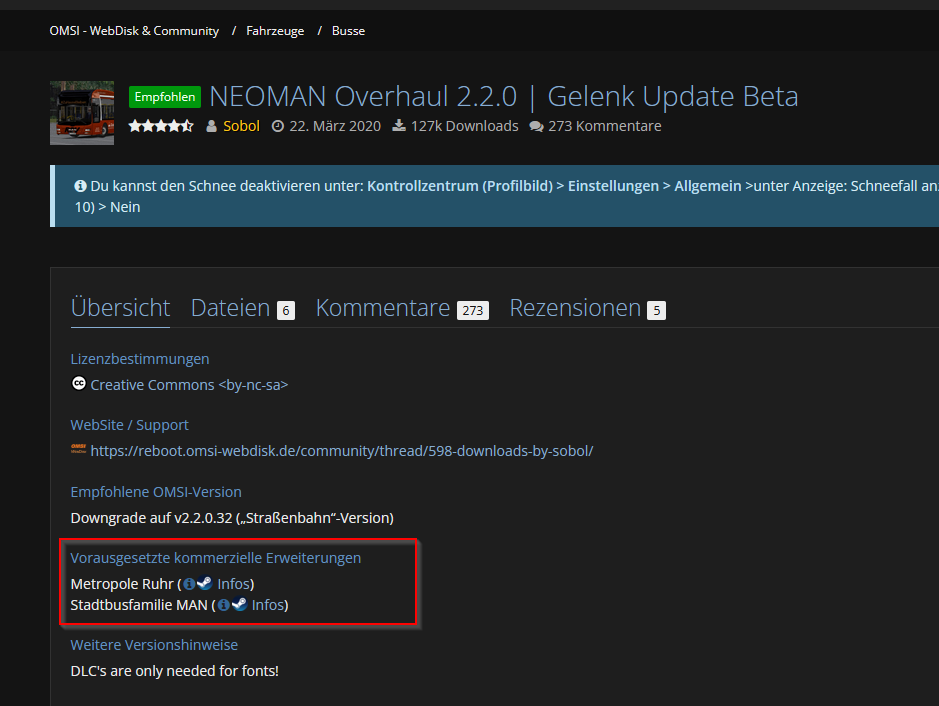Switch to the Kommentare tab

383,308
